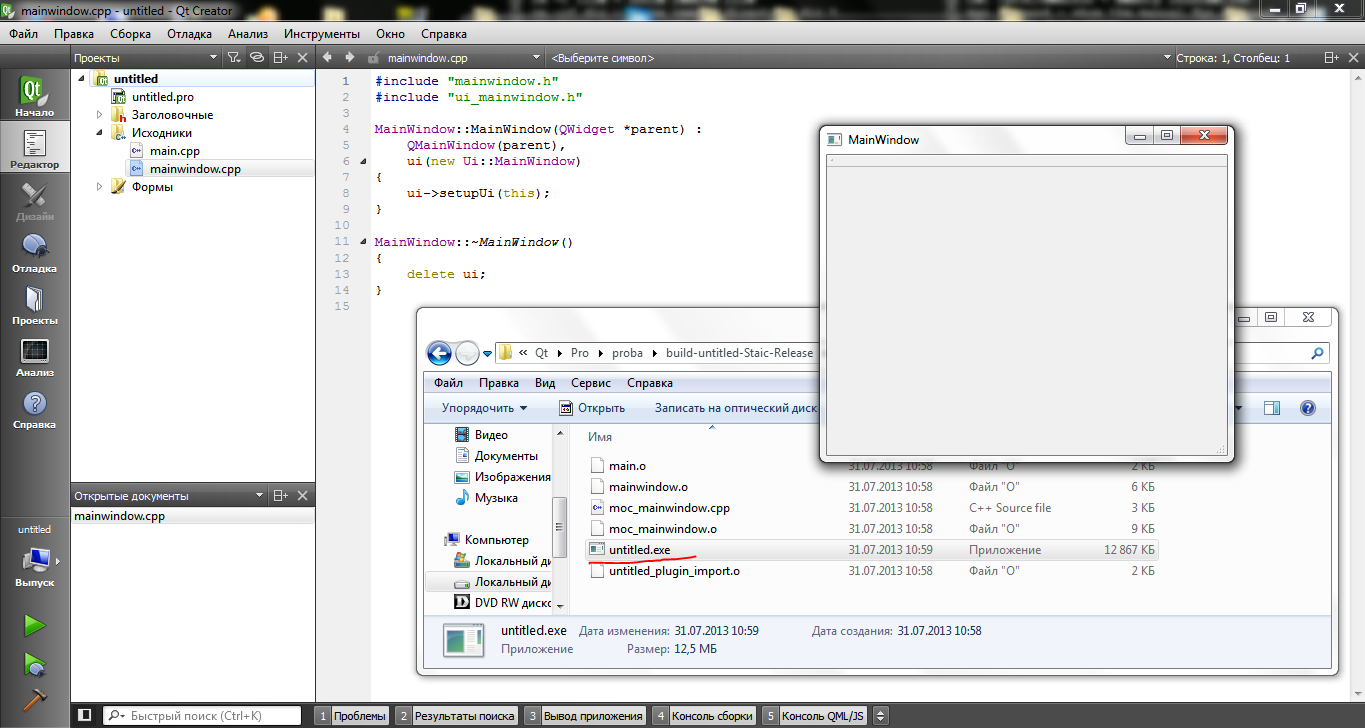This screenshot has height=728, width=1365.
Task: Select untitled.pro in project tree
Action: tap(163, 97)
